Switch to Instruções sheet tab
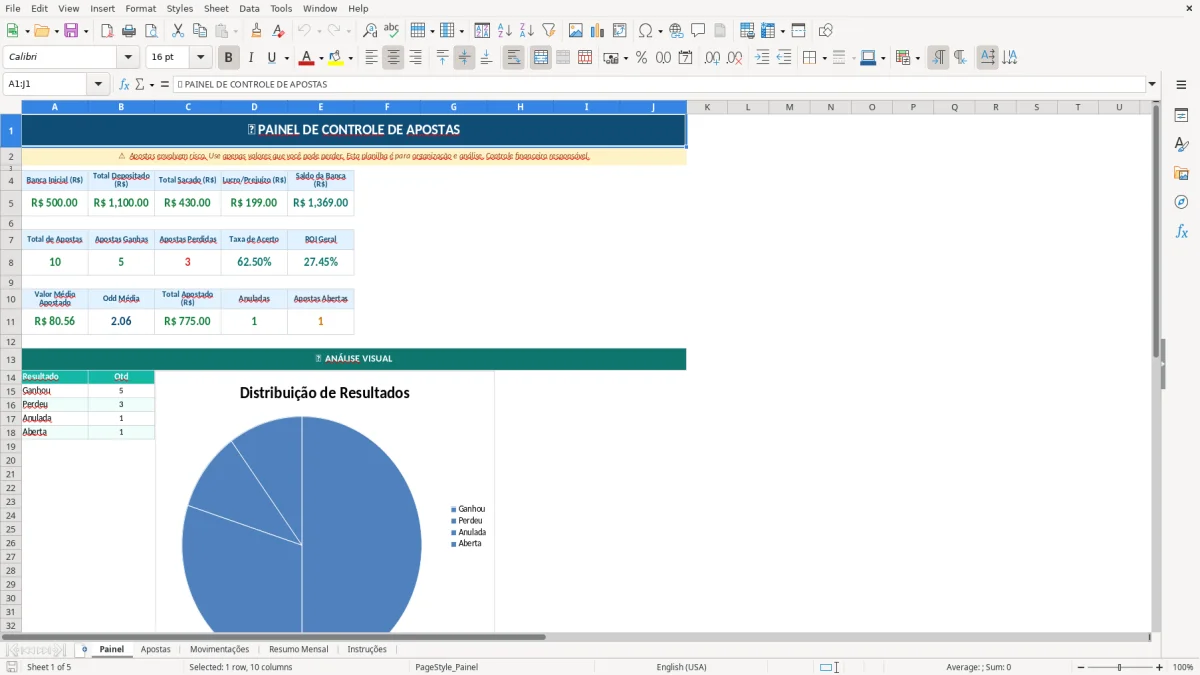This screenshot has width=1200, height=675. tap(367, 649)
